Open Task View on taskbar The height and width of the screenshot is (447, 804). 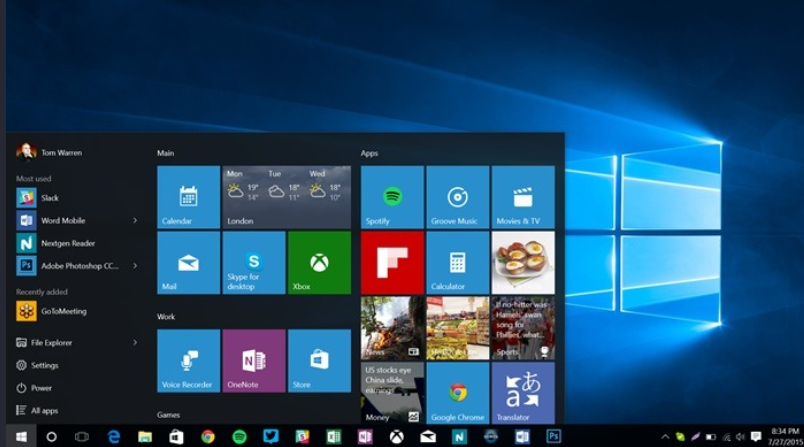tap(82, 437)
